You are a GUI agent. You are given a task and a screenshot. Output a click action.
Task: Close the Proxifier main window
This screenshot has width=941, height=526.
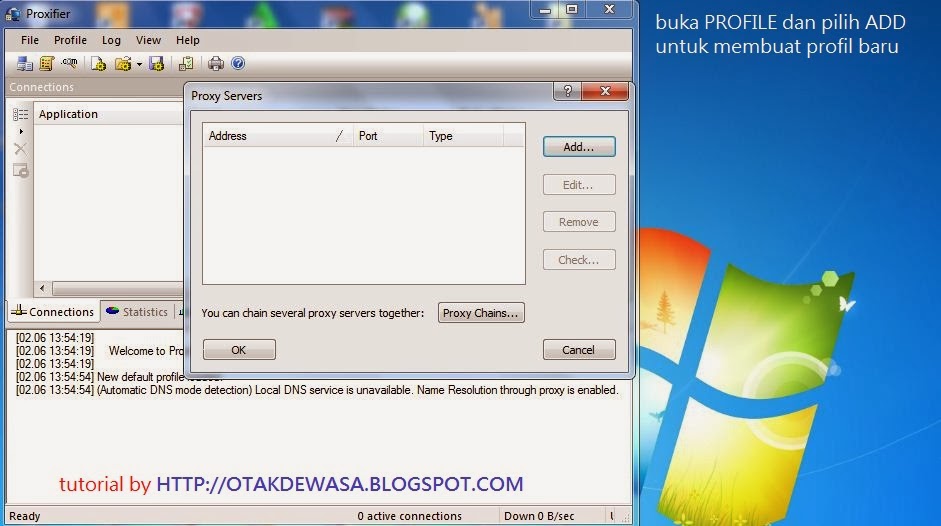click(609, 10)
